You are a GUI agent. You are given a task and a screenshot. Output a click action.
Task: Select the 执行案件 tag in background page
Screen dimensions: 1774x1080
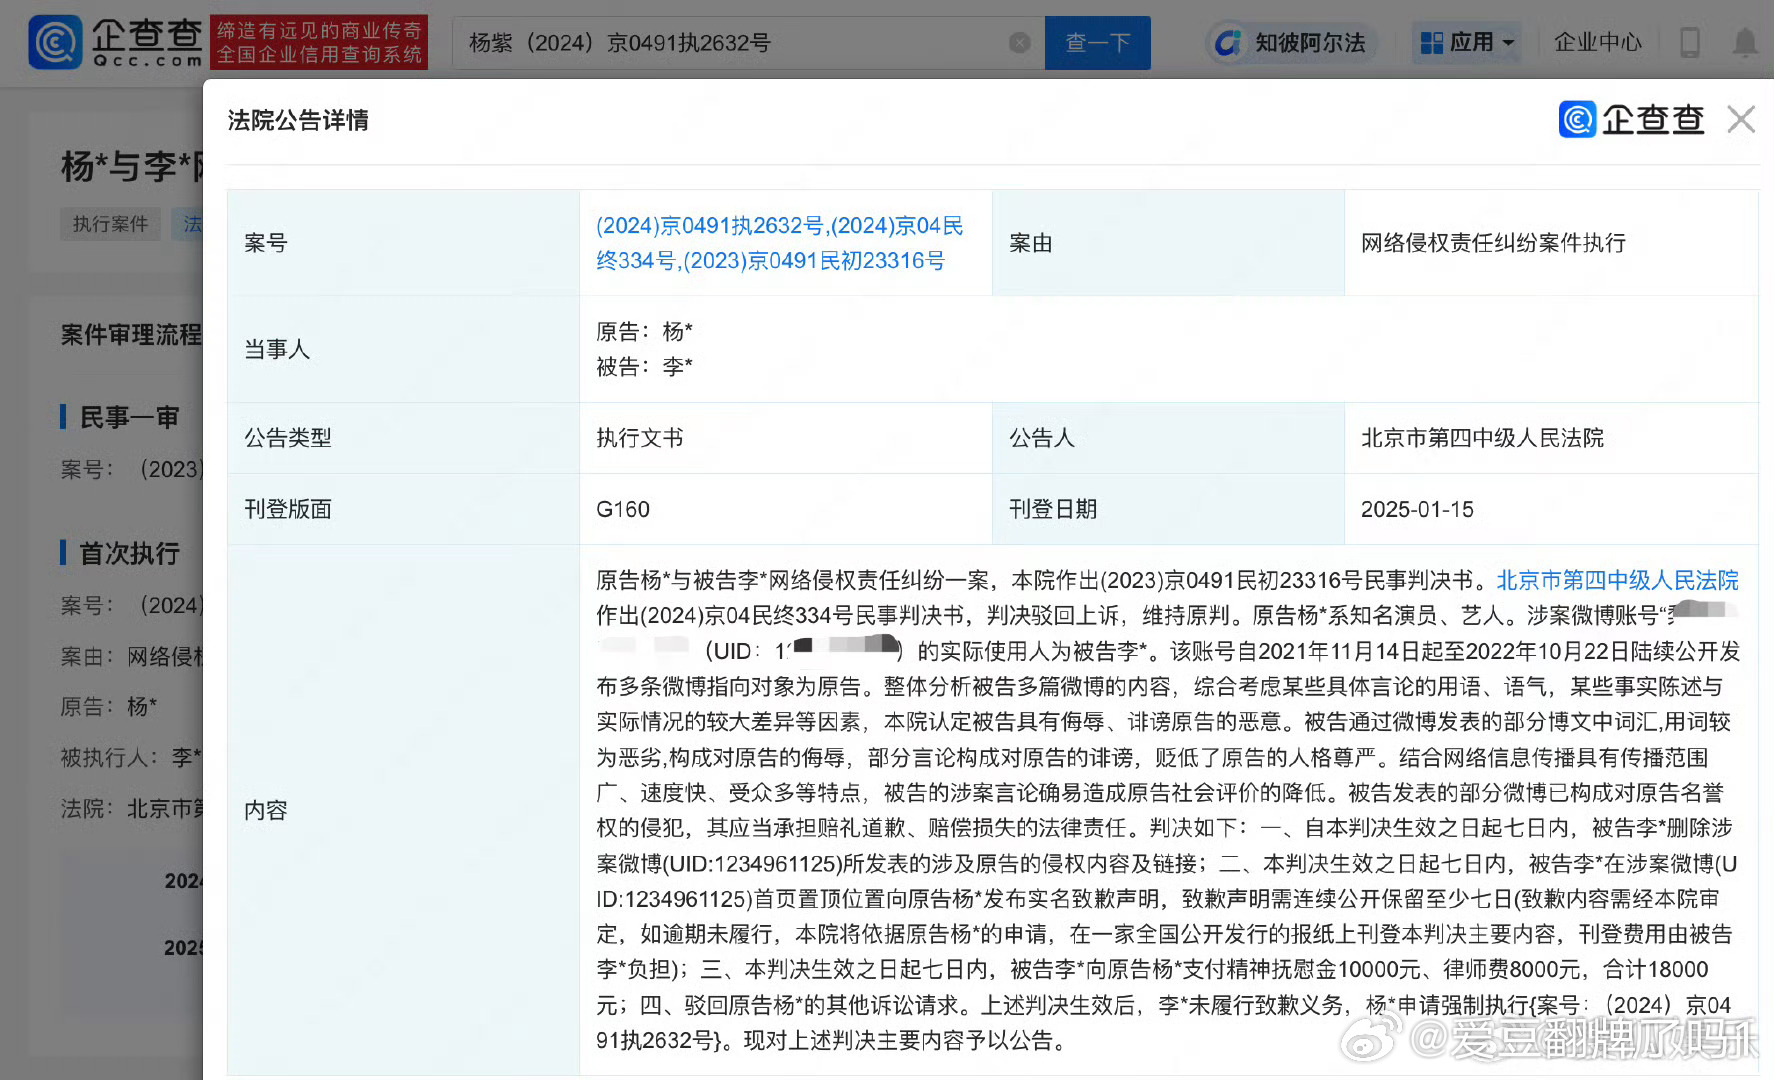[x=110, y=224]
